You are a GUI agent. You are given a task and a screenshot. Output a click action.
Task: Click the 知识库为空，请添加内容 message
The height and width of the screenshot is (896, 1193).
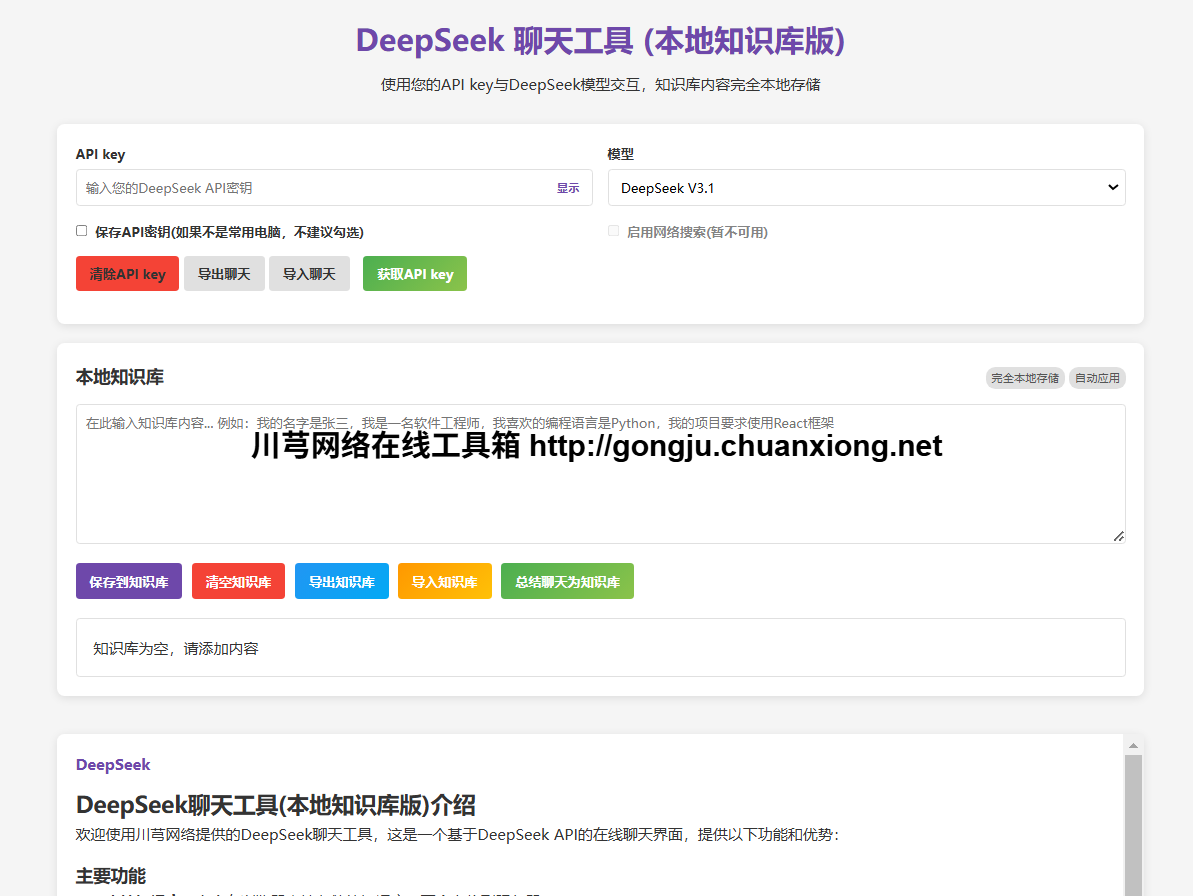click(176, 649)
